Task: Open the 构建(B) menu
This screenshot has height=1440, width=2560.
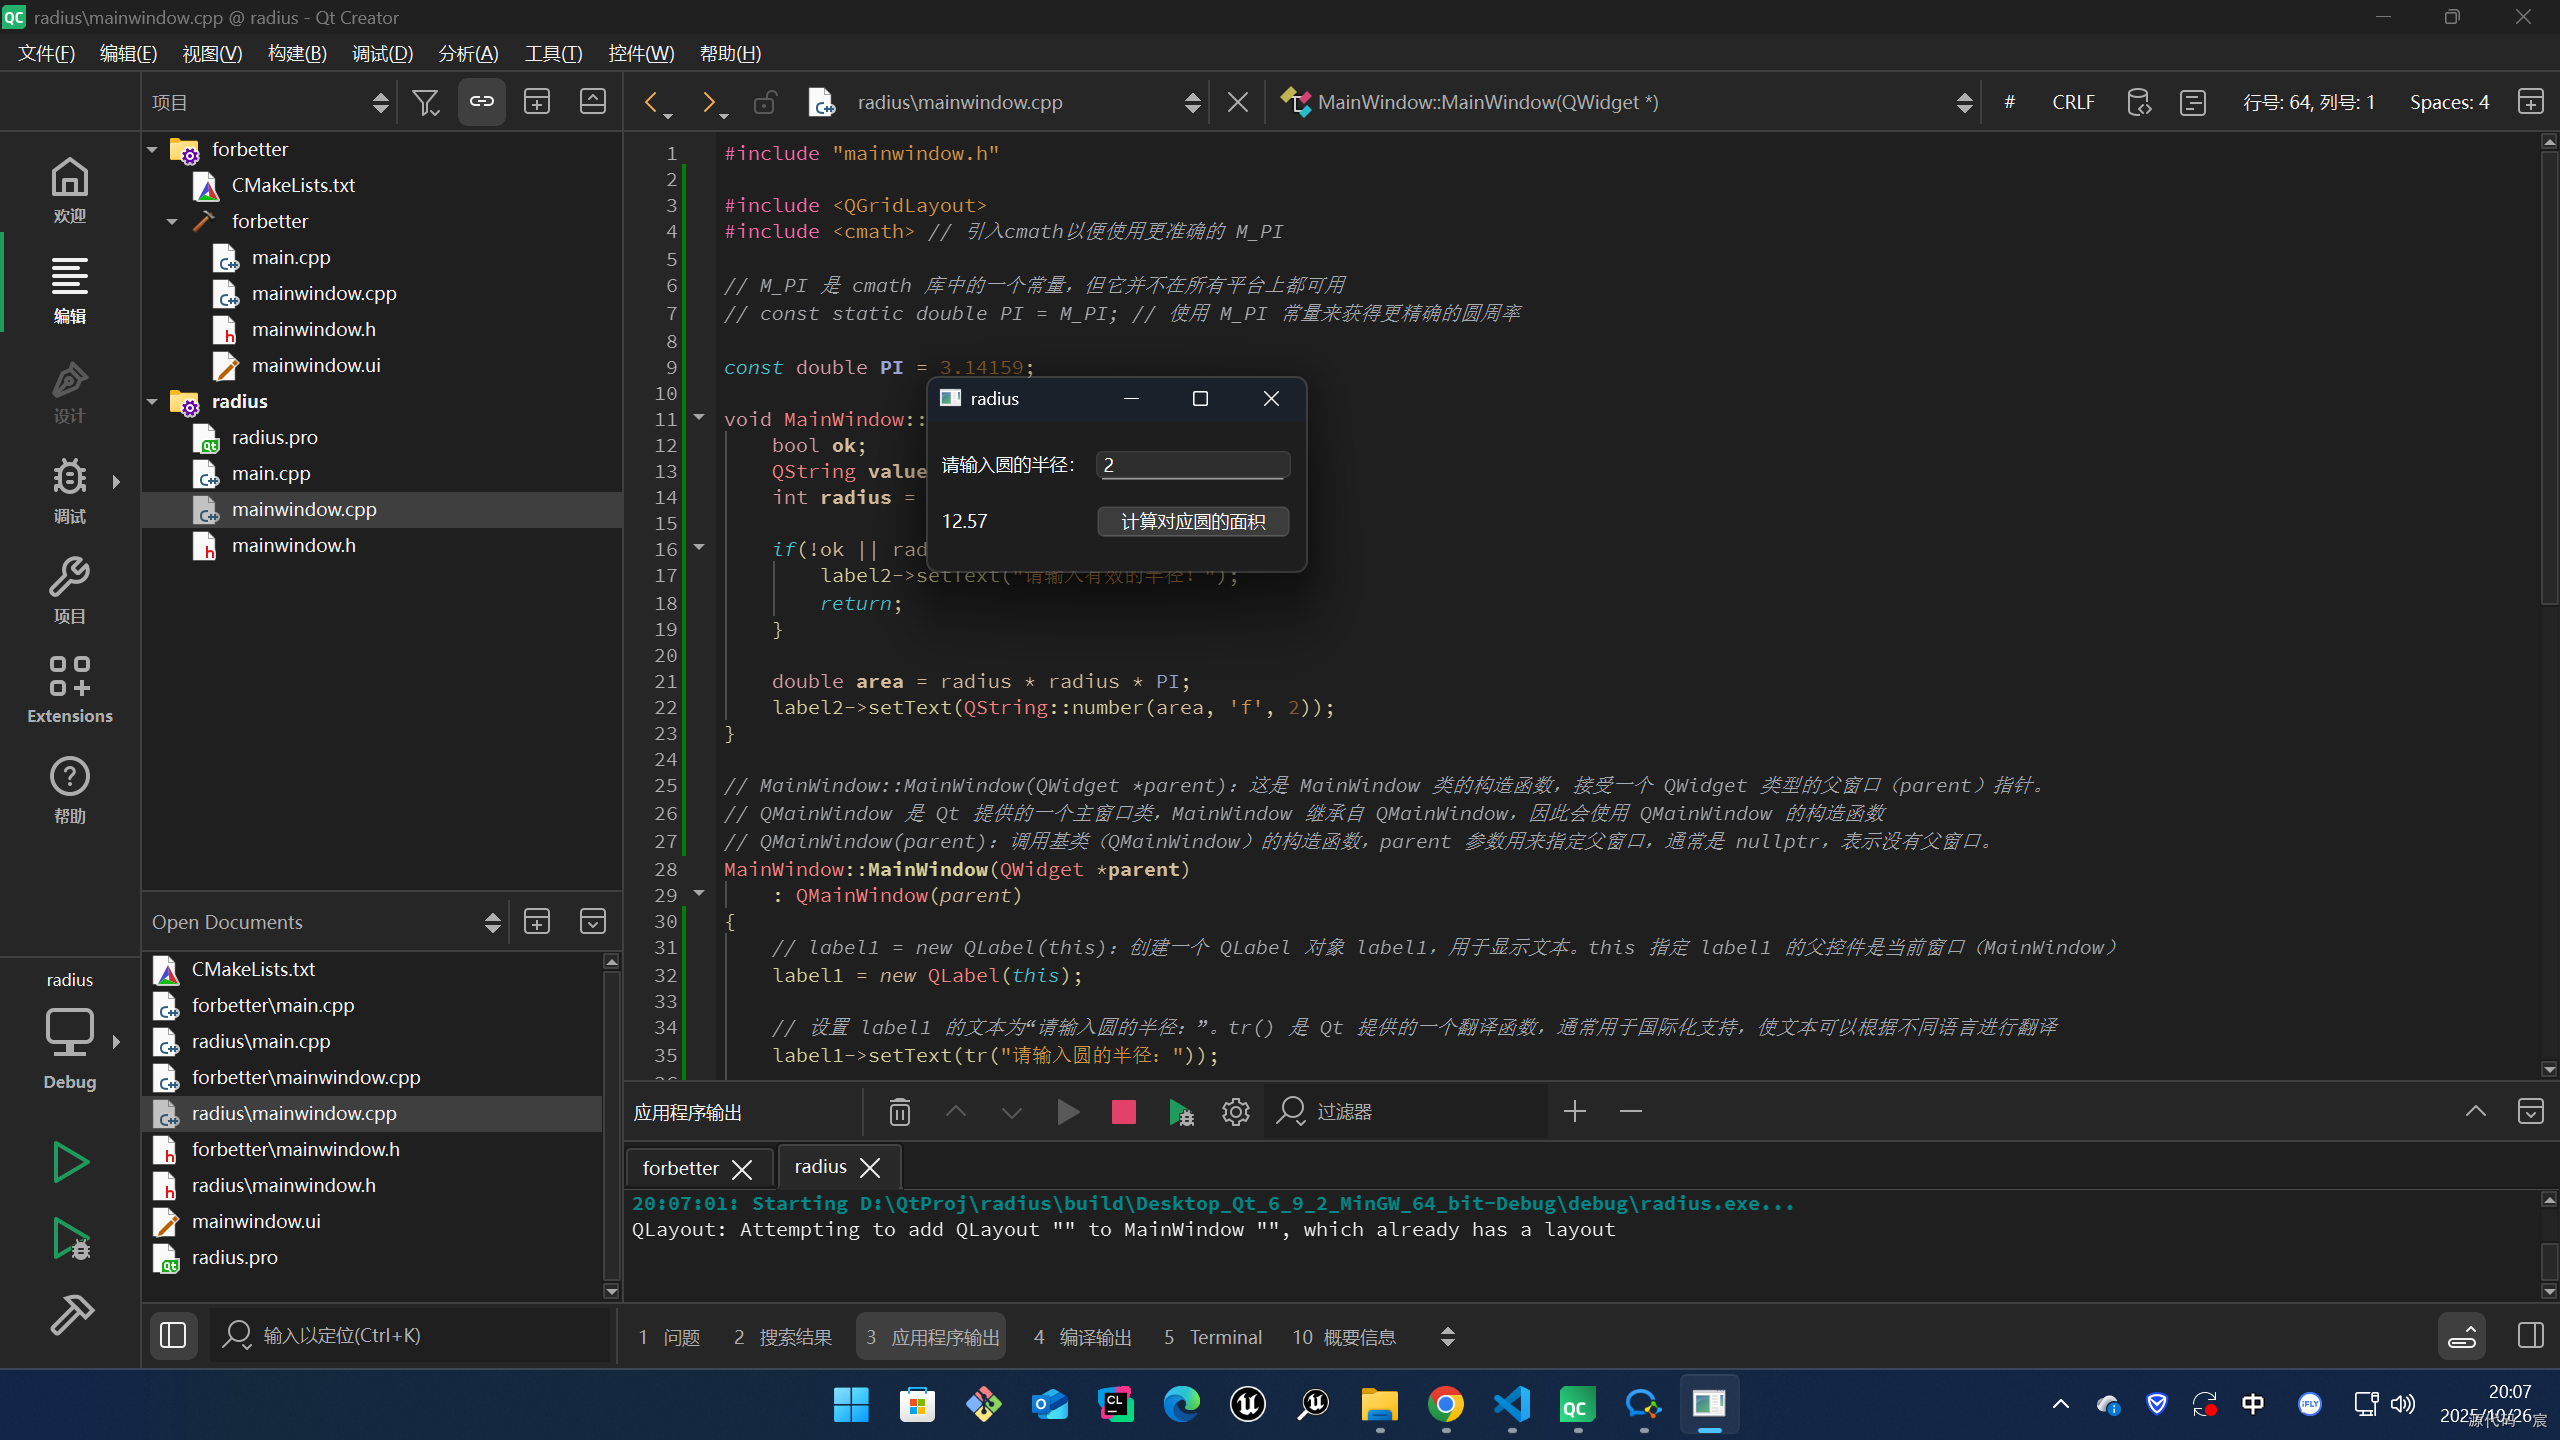Action: coord(297,54)
